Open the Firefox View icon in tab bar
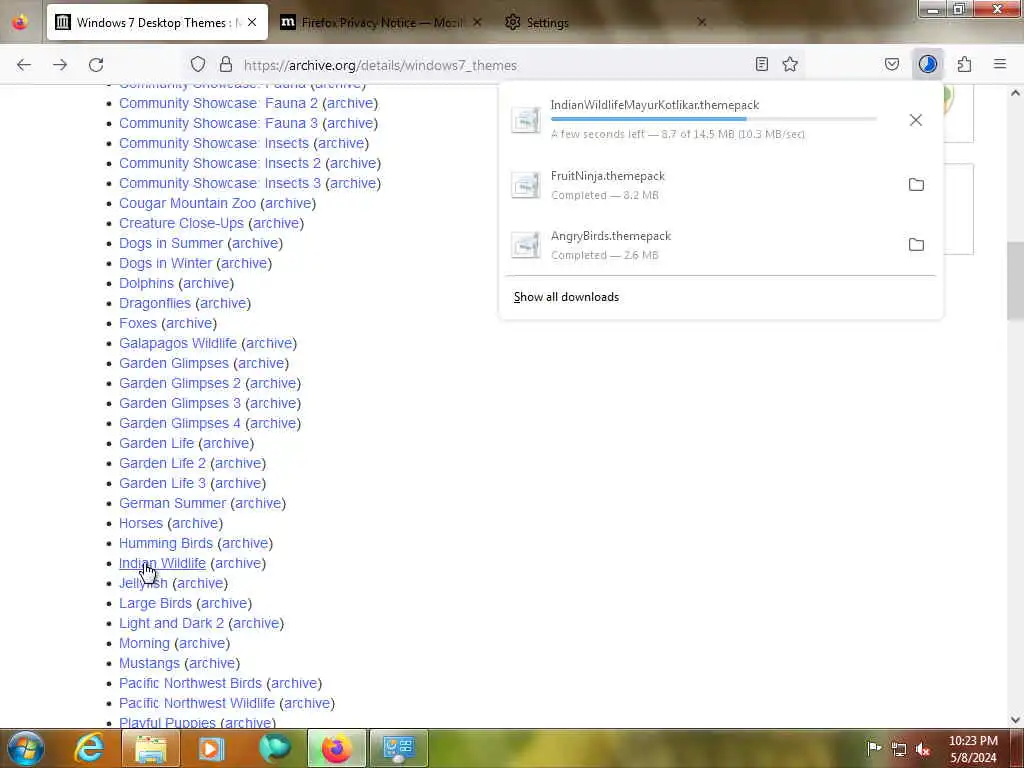 20,22
